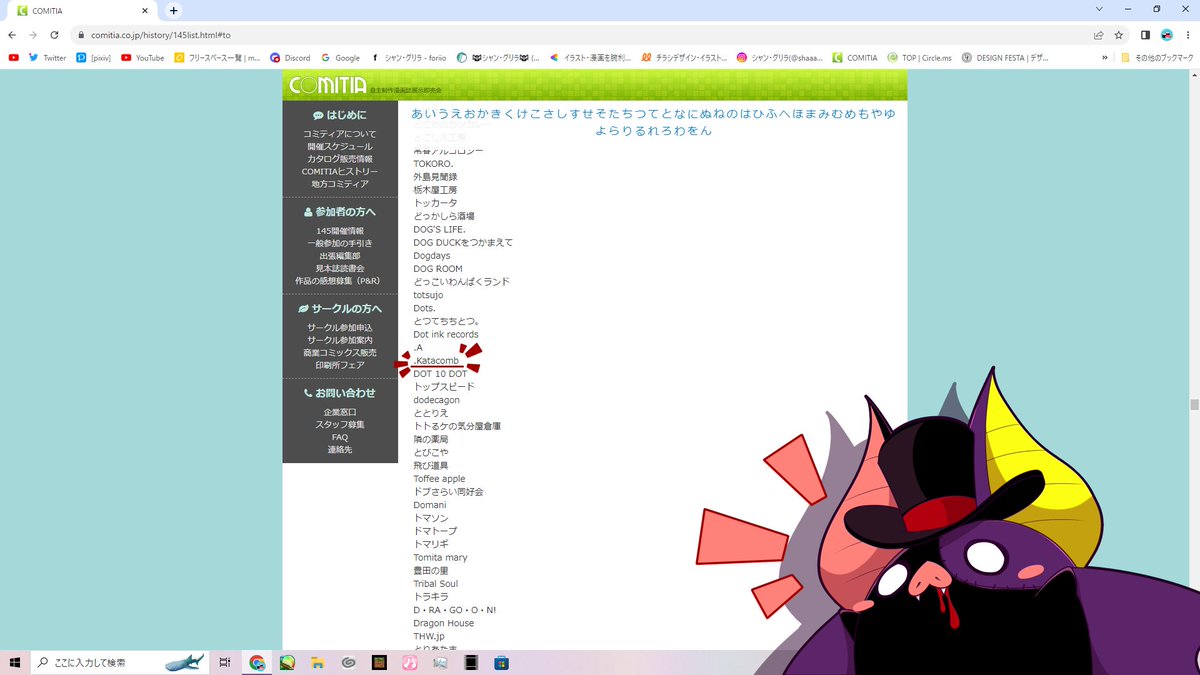Open 出張編集部 link
This screenshot has height=675, width=1200.
[340, 256]
